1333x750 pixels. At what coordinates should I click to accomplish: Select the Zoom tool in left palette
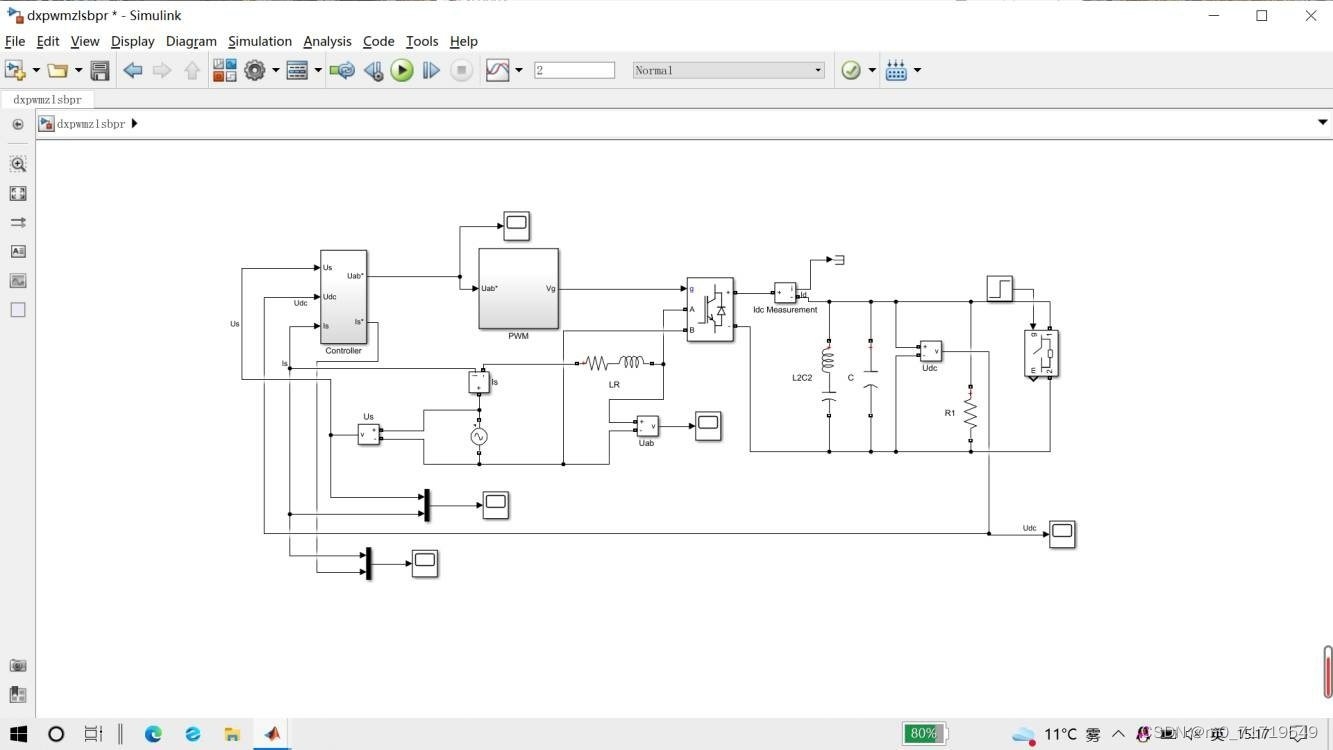click(18, 164)
